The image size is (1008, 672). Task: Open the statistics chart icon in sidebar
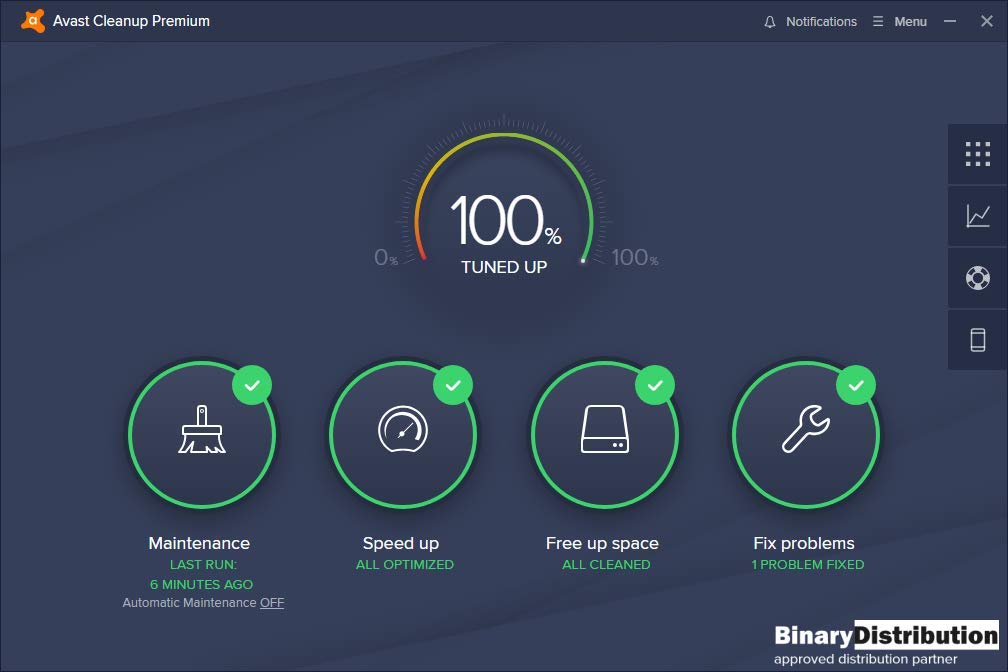click(977, 216)
